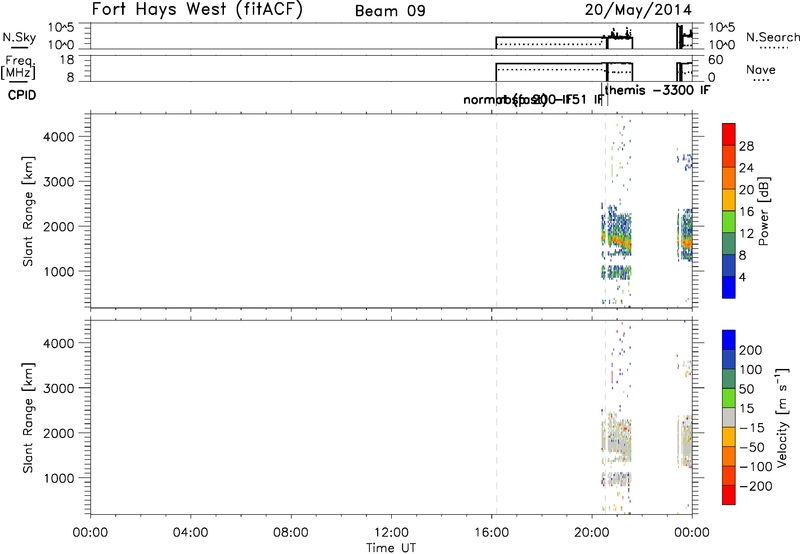Select the '−200' Velocity color bar label
Image resolution: width=800 pixels, height=554 pixels.
pyautogui.click(x=756, y=486)
